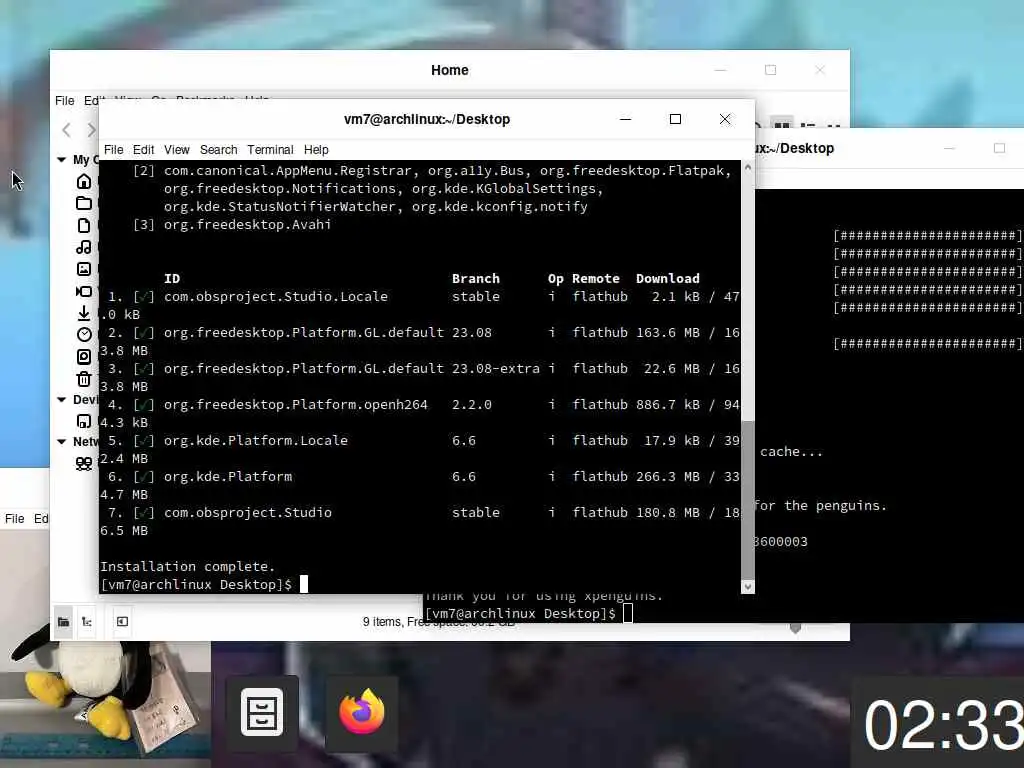Minimize the front terminal window
Screen dimensions: 1024x768
pos(626,119)
